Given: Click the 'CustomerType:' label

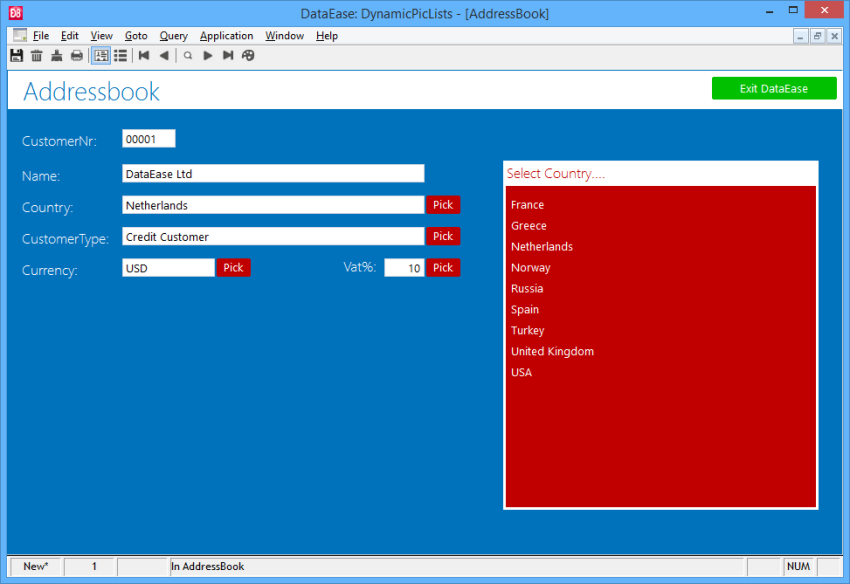Looking at the screenshot, I should click(x=66, y=239).
